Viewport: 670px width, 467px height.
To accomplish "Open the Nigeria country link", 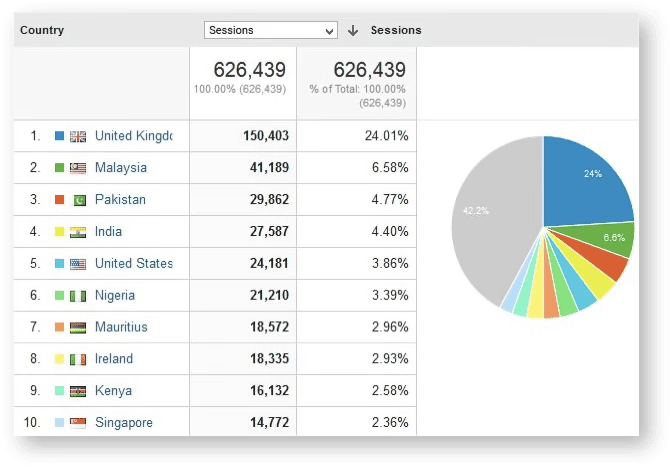I will [115, 295].
